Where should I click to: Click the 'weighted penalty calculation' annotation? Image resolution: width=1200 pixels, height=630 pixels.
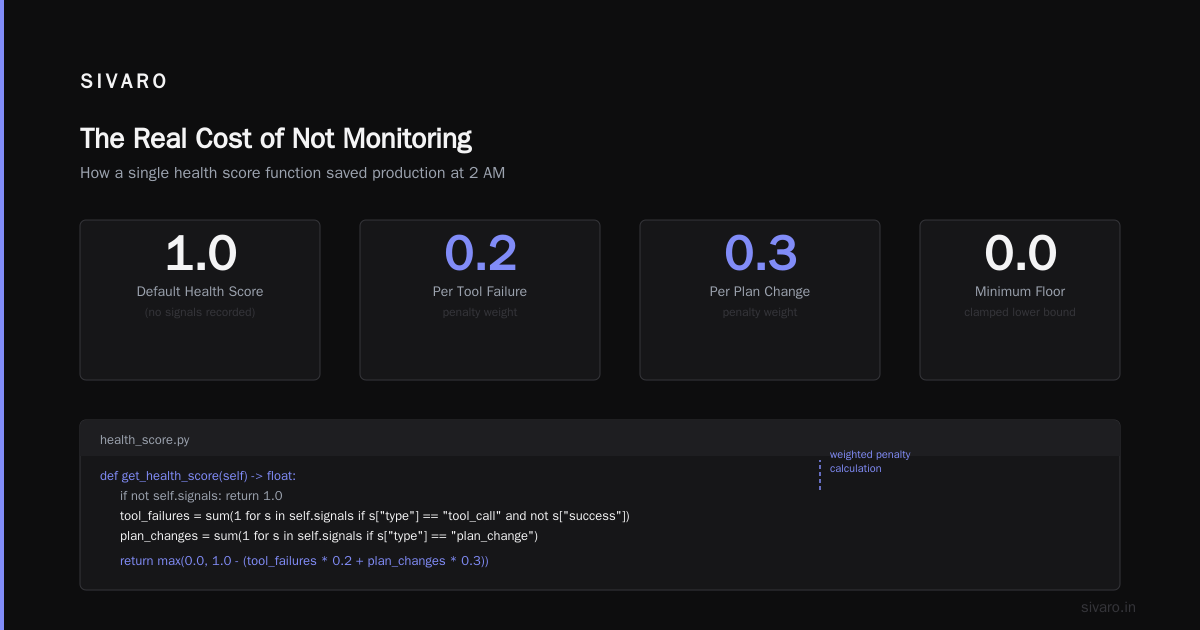coord(870,461)
